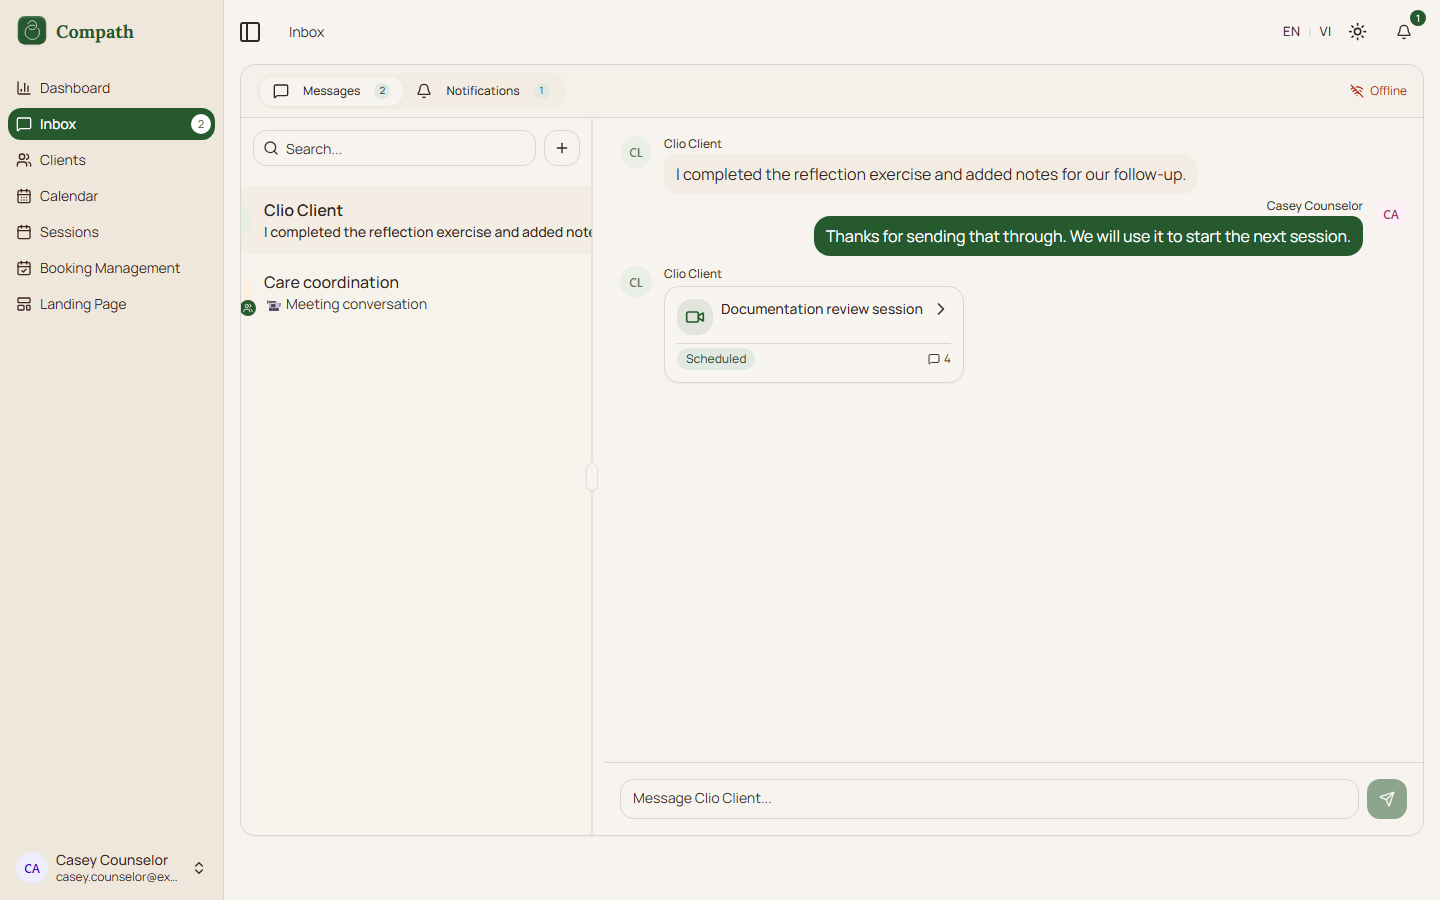The image size is (1440, 900).
Task: Toggle the sidebar collapse icon
Action: [x=250, y=32]
